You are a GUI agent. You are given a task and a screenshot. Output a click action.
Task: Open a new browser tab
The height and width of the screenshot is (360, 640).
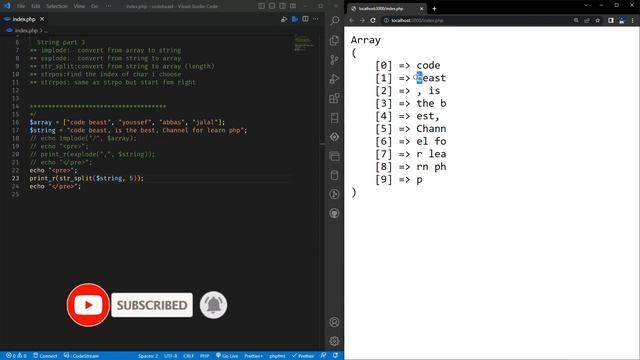tap(434, 9)
